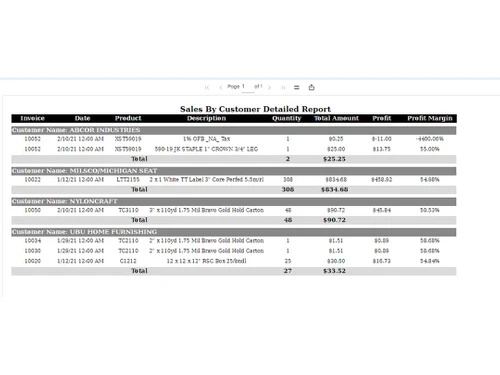Select the NYLONCRAFT customer group row
The width and height of the screenshot is (500, 375).
tap(234, 201)
